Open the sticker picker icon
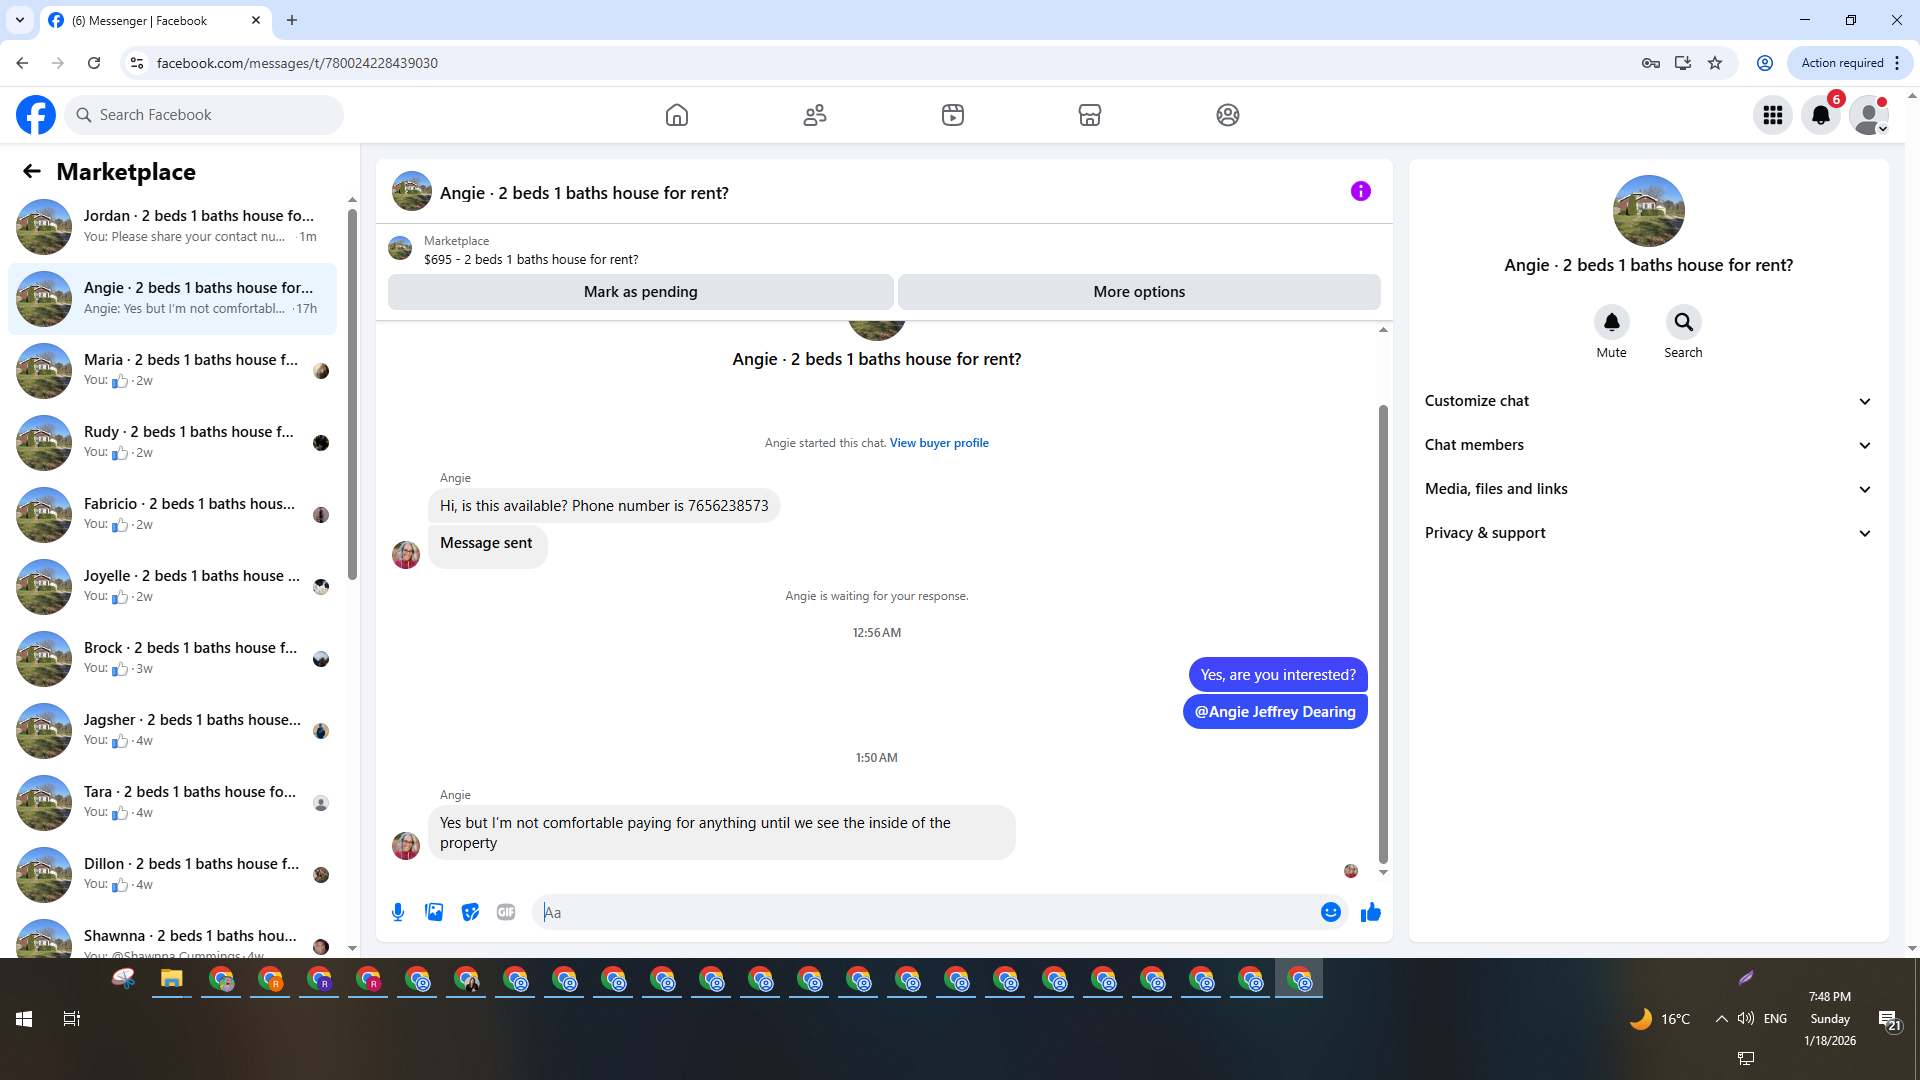 (x=470, y=912)
